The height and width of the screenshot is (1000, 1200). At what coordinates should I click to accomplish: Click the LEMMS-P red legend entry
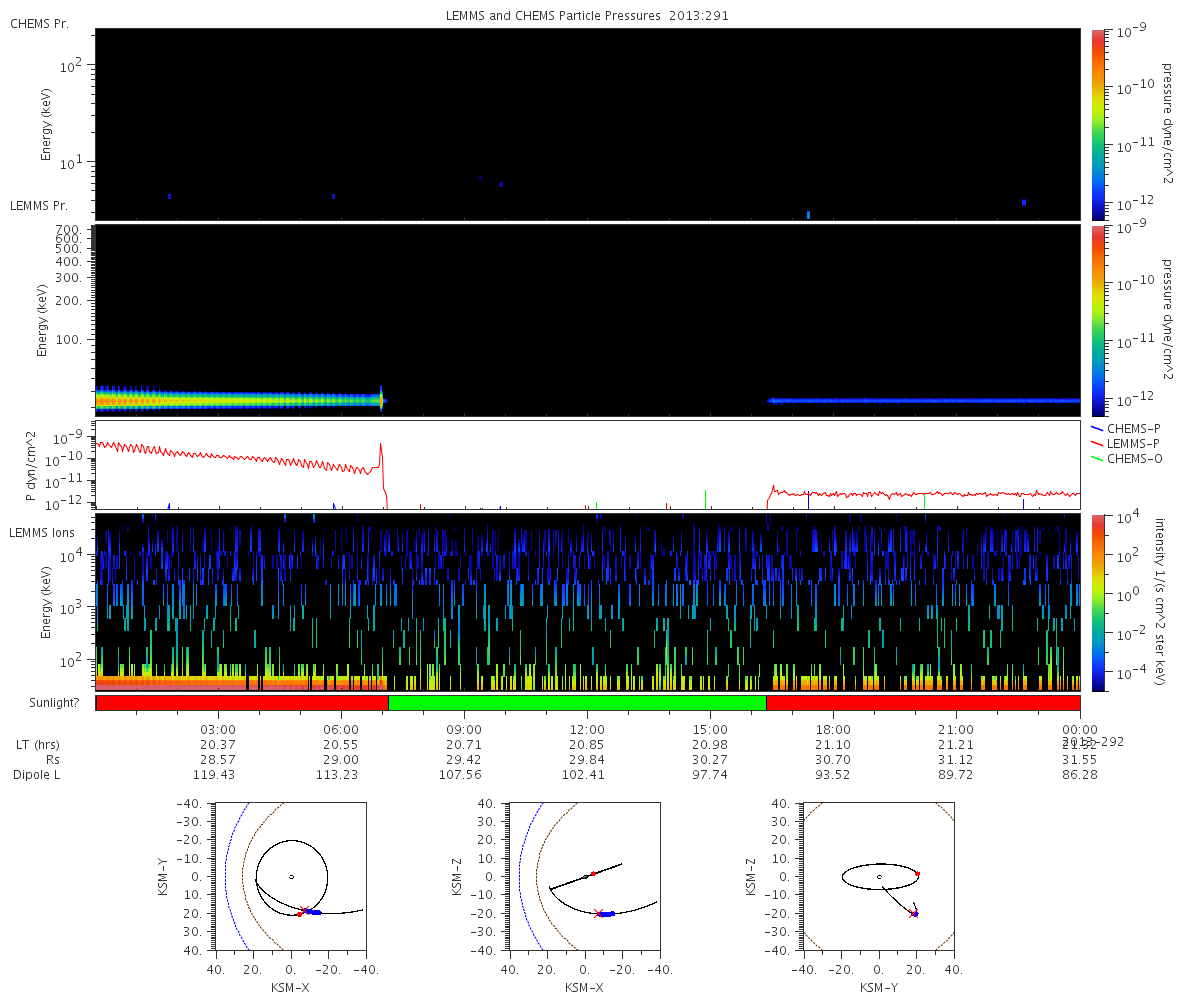[1126, 443]
